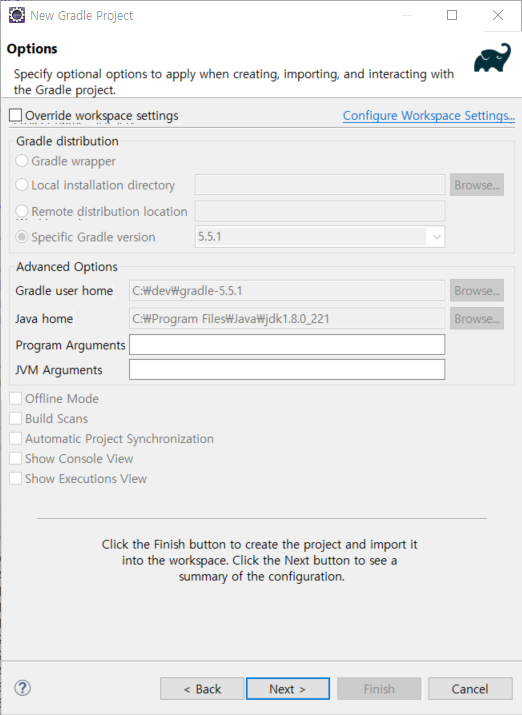Click the Gradle user home path field
The width and height of the screenshot is (522, 715).
coord(287,290)
